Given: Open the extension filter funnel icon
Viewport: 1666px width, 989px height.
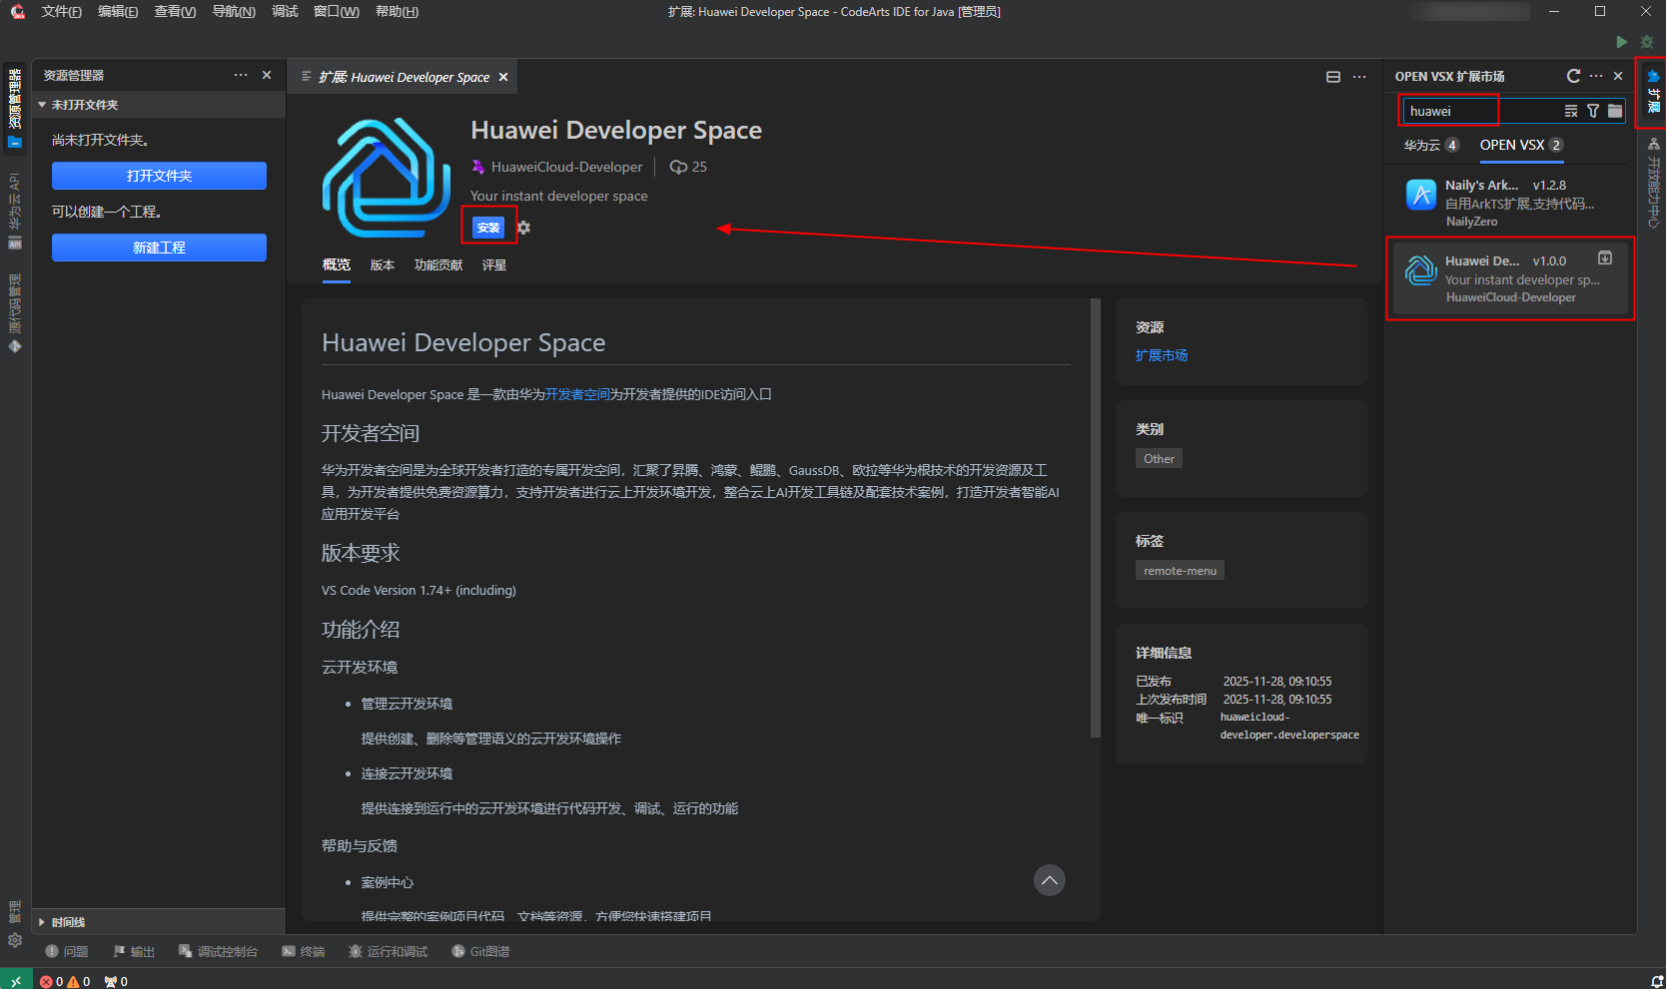Looking at the screenshot, I should [x=1593, y=111].
